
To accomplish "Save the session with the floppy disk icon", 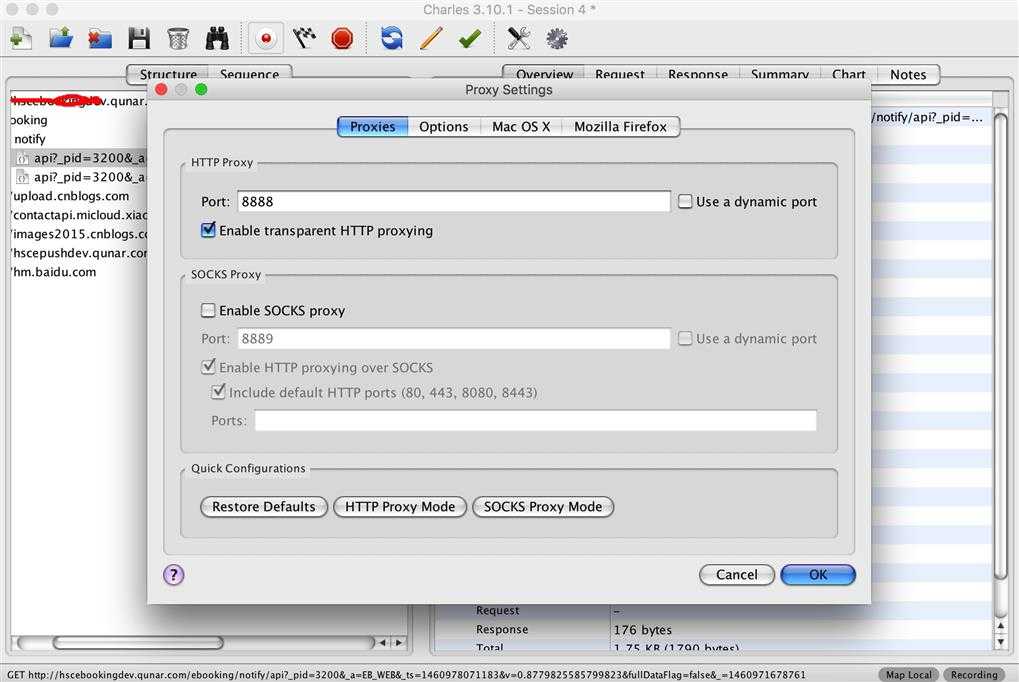I will tap(138, 38).
